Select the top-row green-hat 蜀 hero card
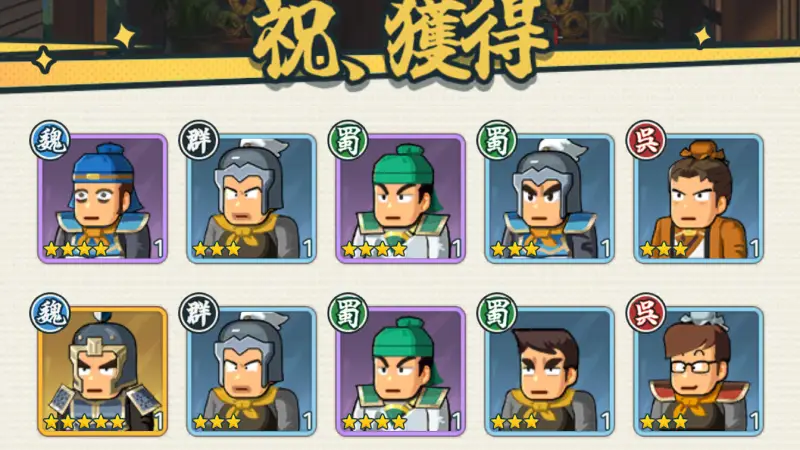The image size is (800, 450). point(401,198)
